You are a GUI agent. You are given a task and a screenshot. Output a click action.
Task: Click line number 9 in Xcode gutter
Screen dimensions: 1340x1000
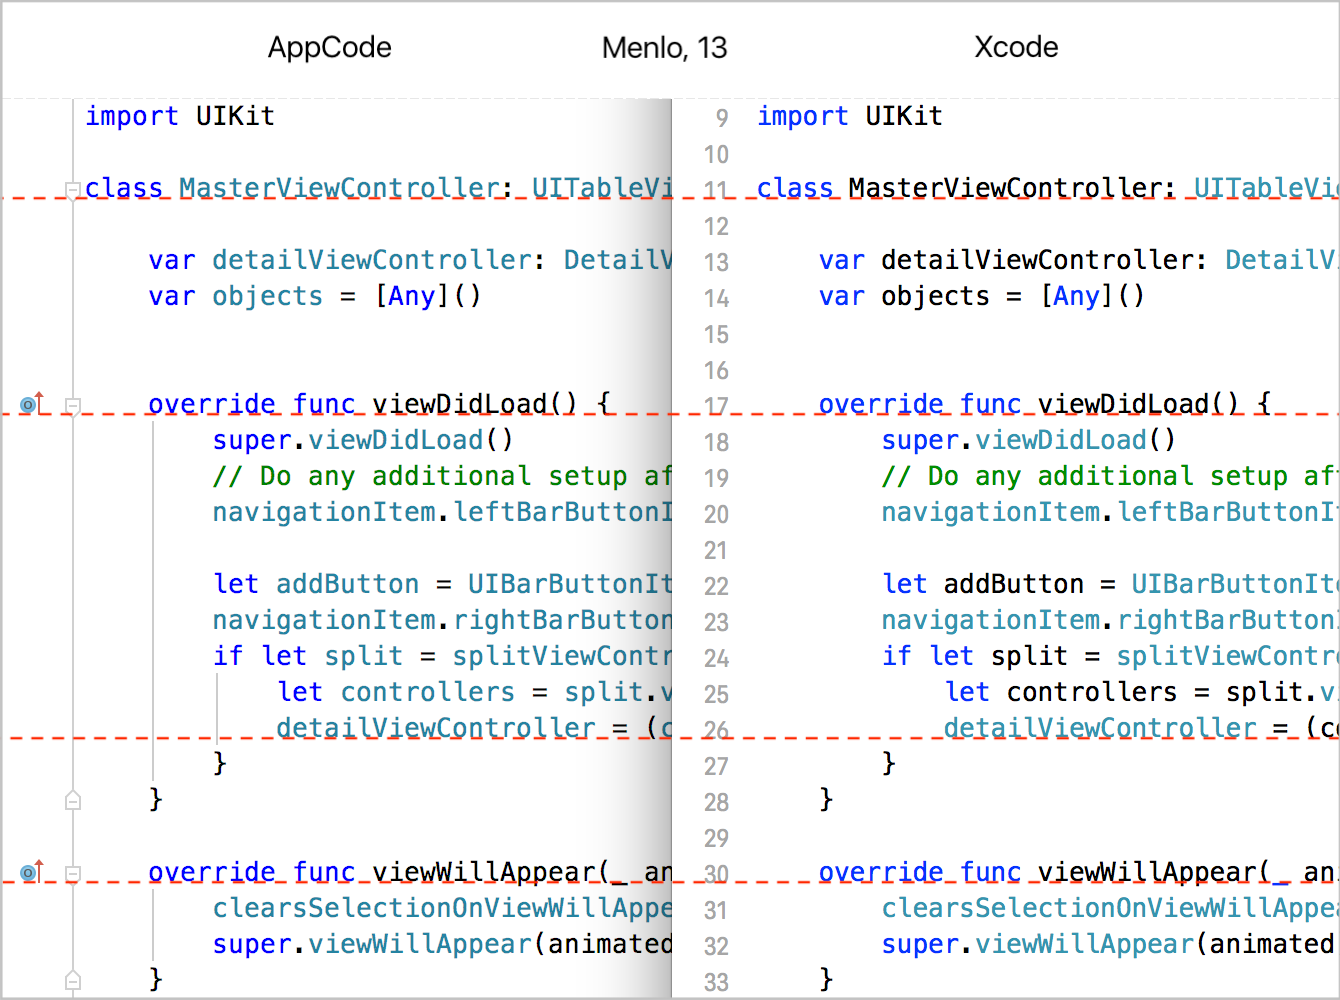point(722,118)
